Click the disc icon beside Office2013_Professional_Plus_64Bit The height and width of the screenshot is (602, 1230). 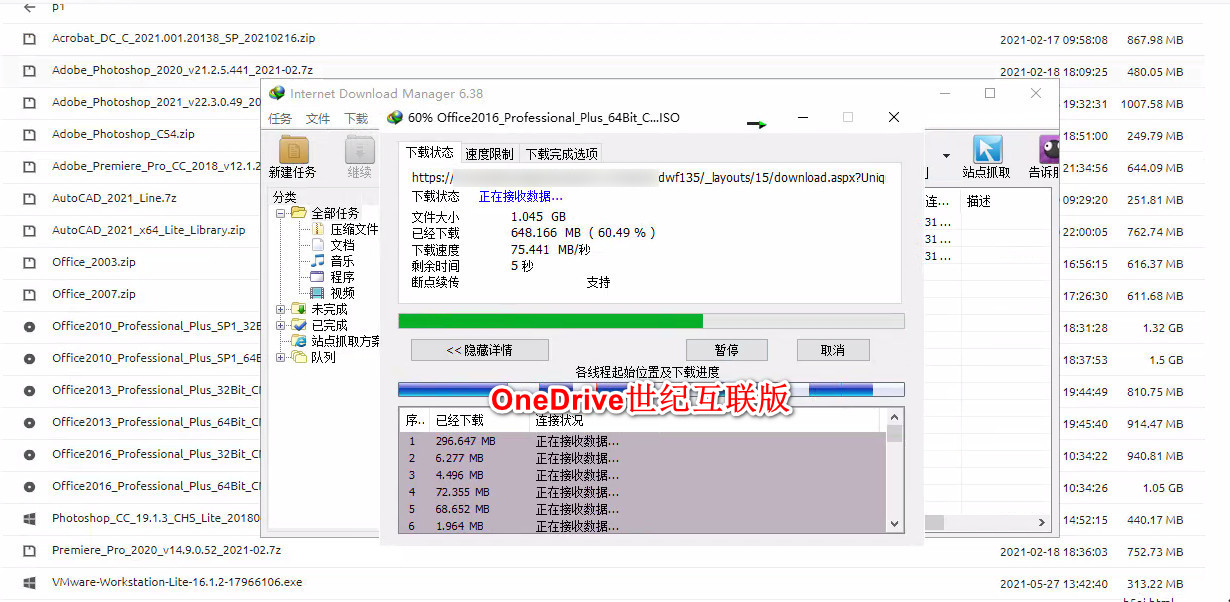pyautogui.click(x=30, y=423)
